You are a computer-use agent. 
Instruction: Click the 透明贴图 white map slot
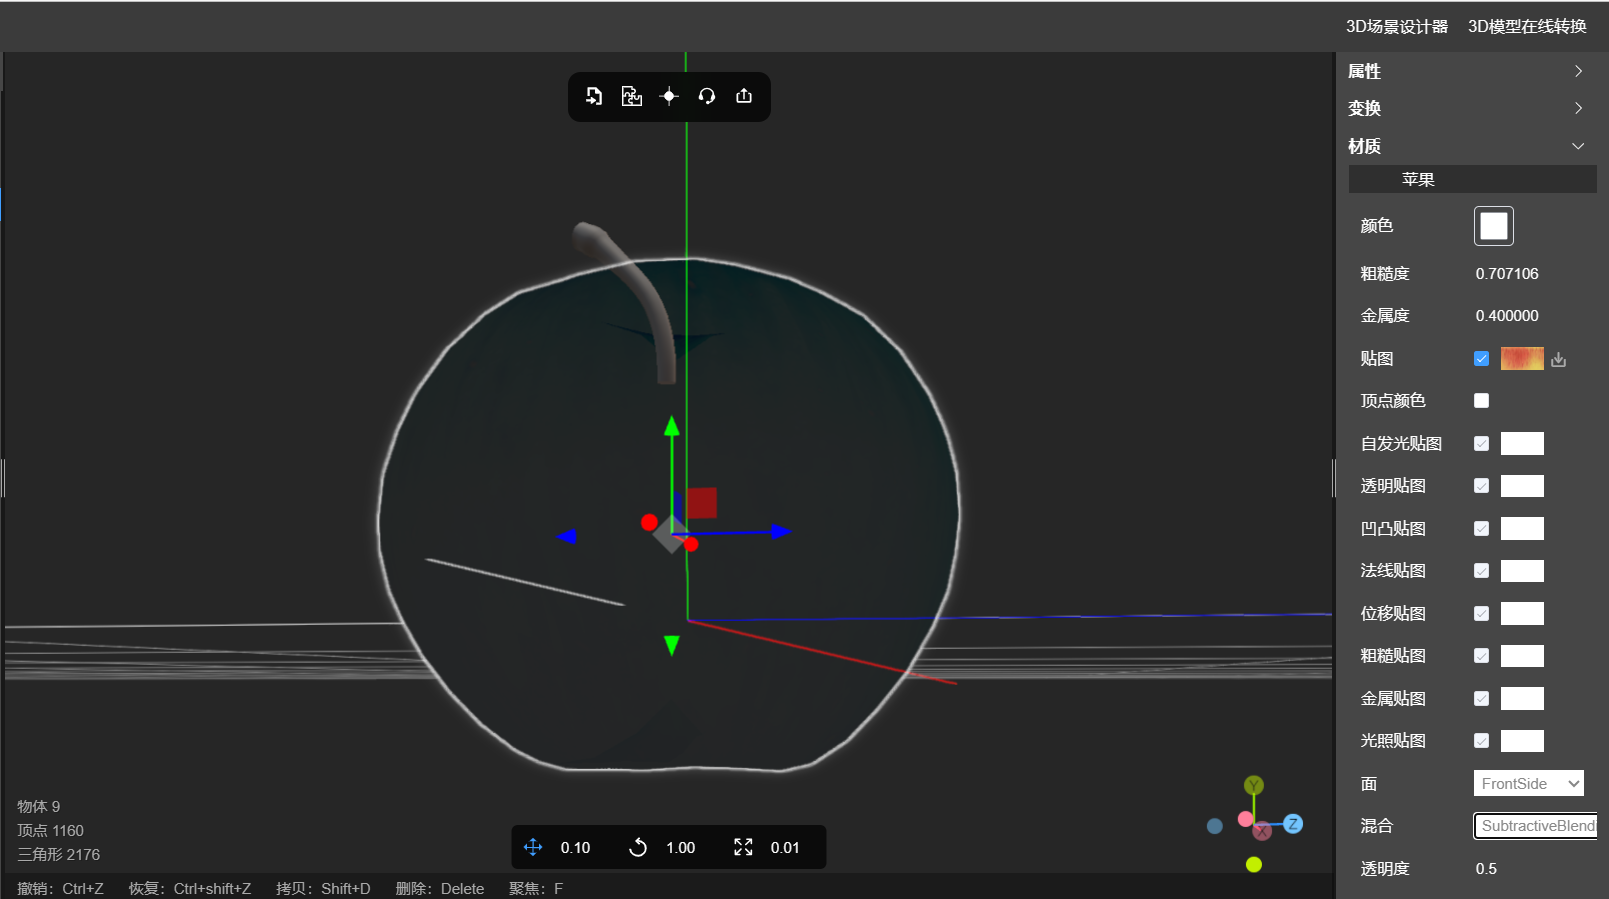pos(1522,486)
